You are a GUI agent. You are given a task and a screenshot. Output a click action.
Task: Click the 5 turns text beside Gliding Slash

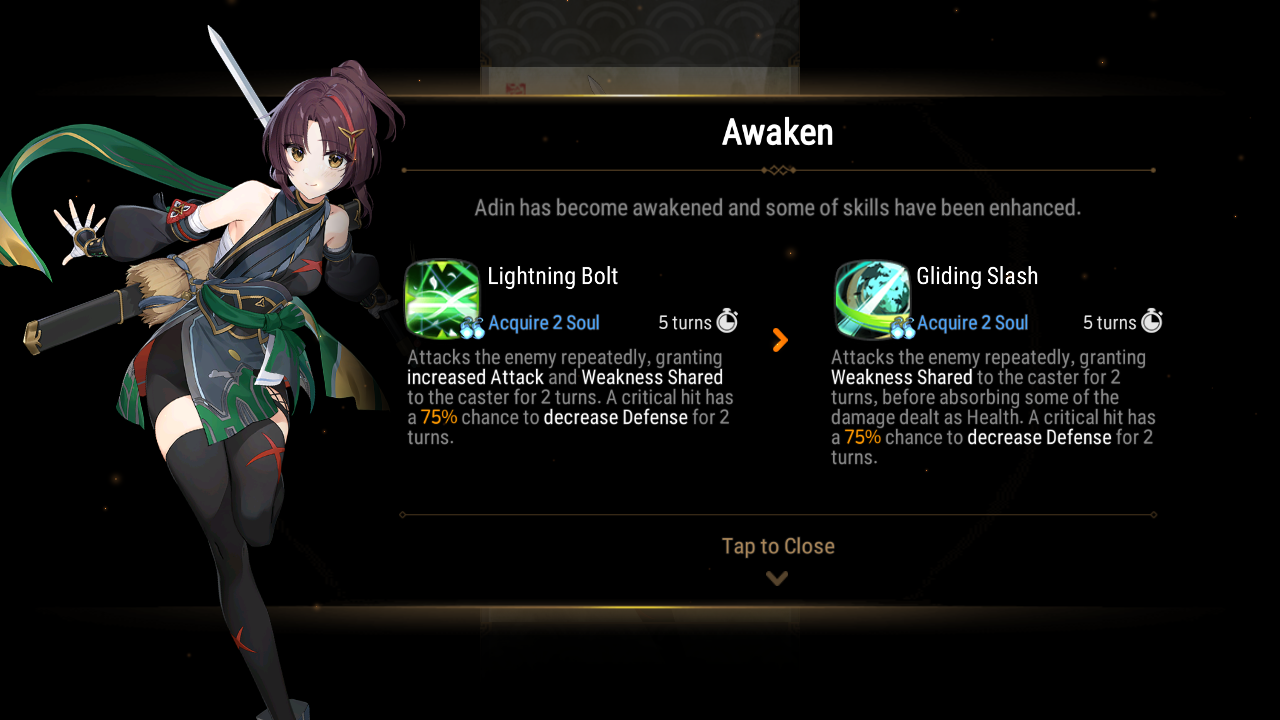pyautogui.click(x=1110, y=323)
